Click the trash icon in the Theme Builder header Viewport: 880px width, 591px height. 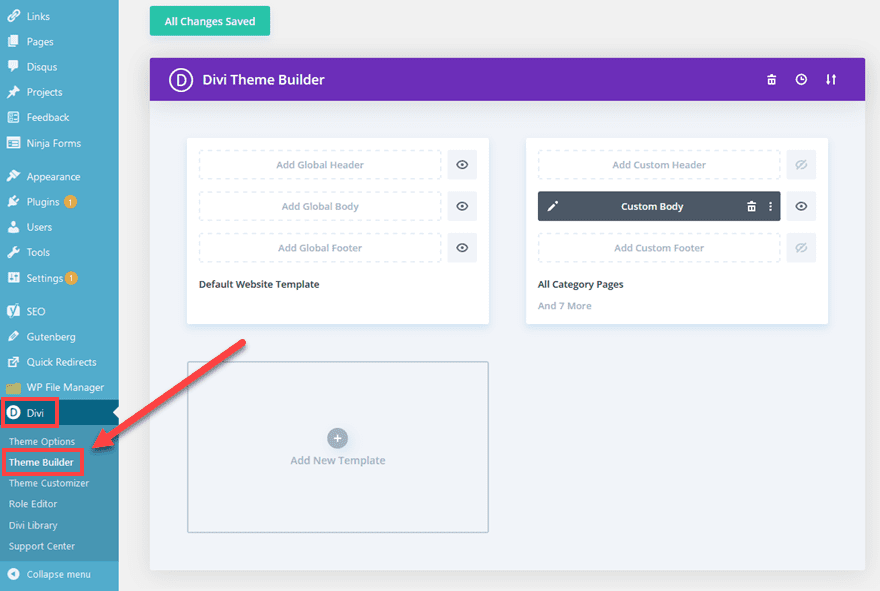(771, 79)
